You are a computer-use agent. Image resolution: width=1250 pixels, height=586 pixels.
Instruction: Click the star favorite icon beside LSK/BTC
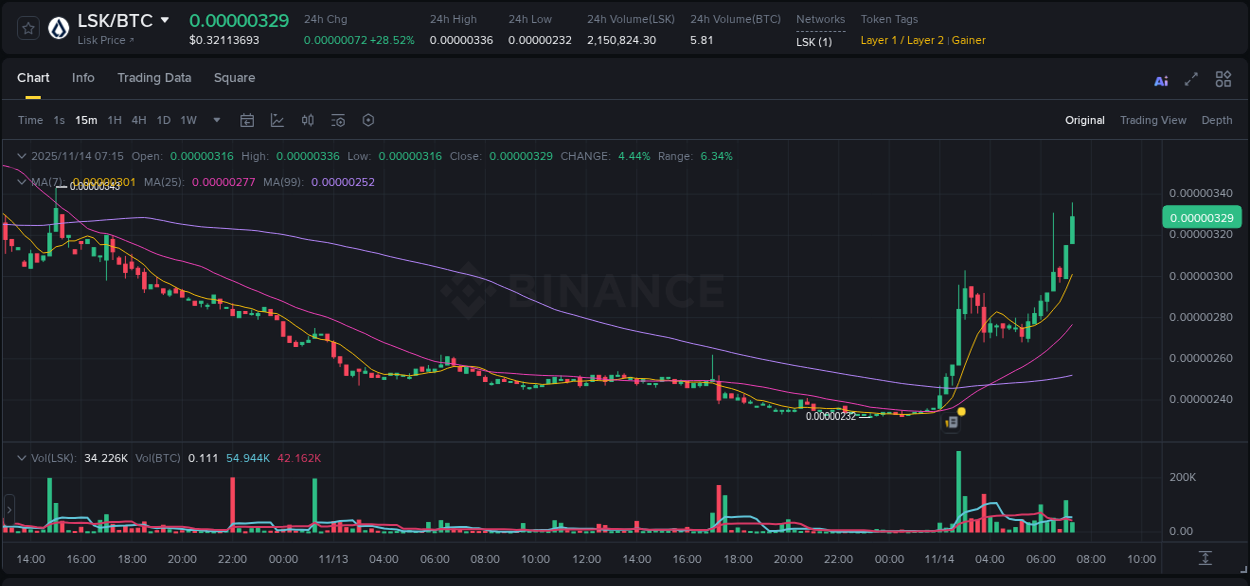point(27,28)
